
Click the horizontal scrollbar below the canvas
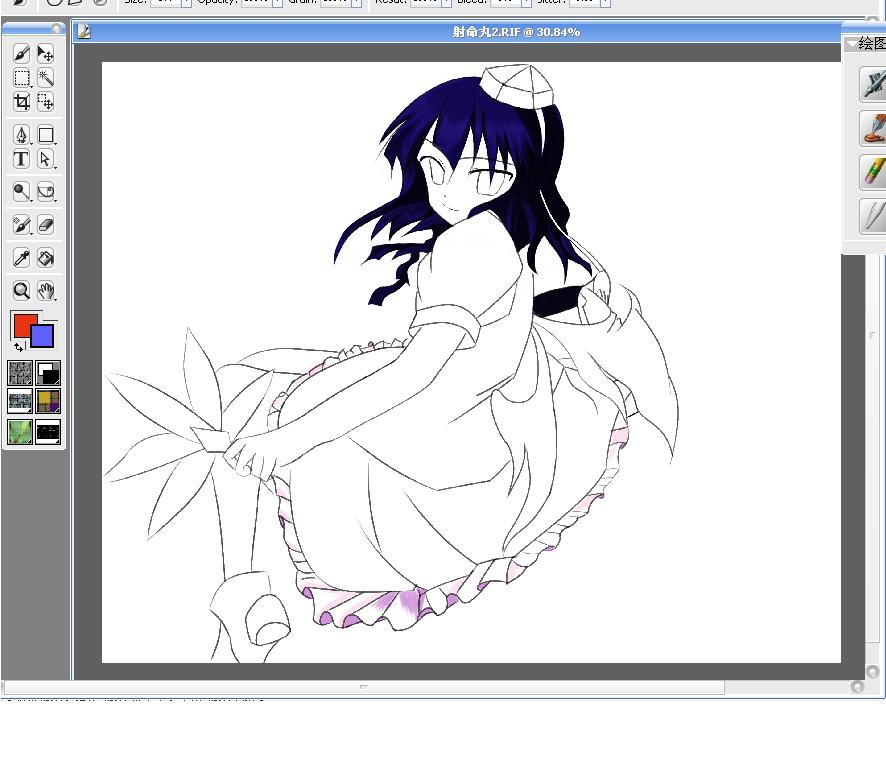point(364,687)
